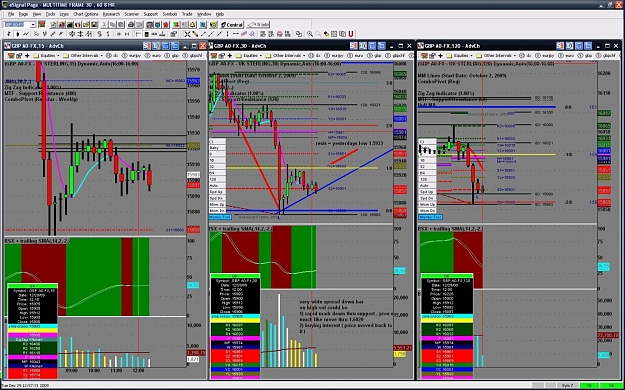Click dc shortcut in 15-minute chart toolbar
The height and width of the screenshot is (390, 625).
[113, 55]
